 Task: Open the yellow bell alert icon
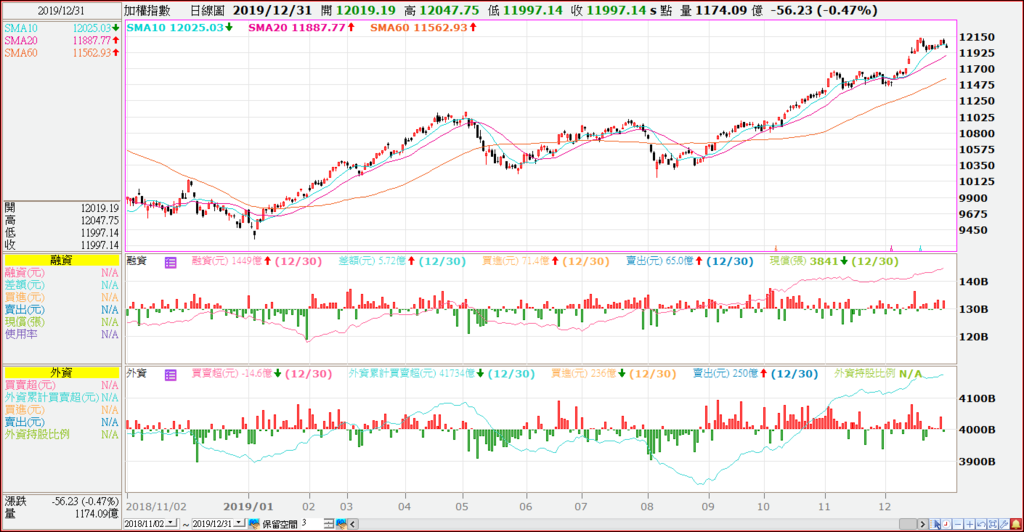[x=1016, y=524]
